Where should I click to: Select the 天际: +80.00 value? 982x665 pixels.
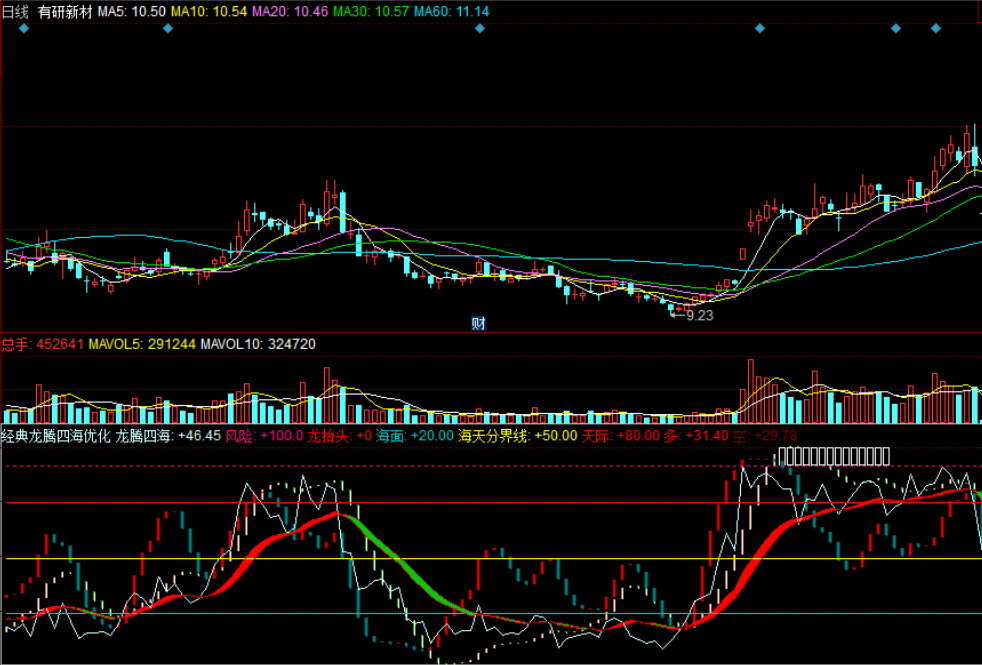(x=621, y=436)
